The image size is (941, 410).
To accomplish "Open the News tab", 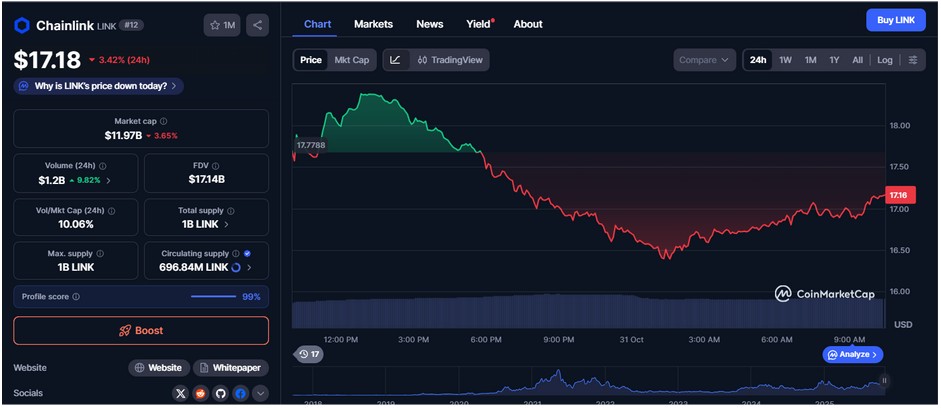I will coord(429,24).
